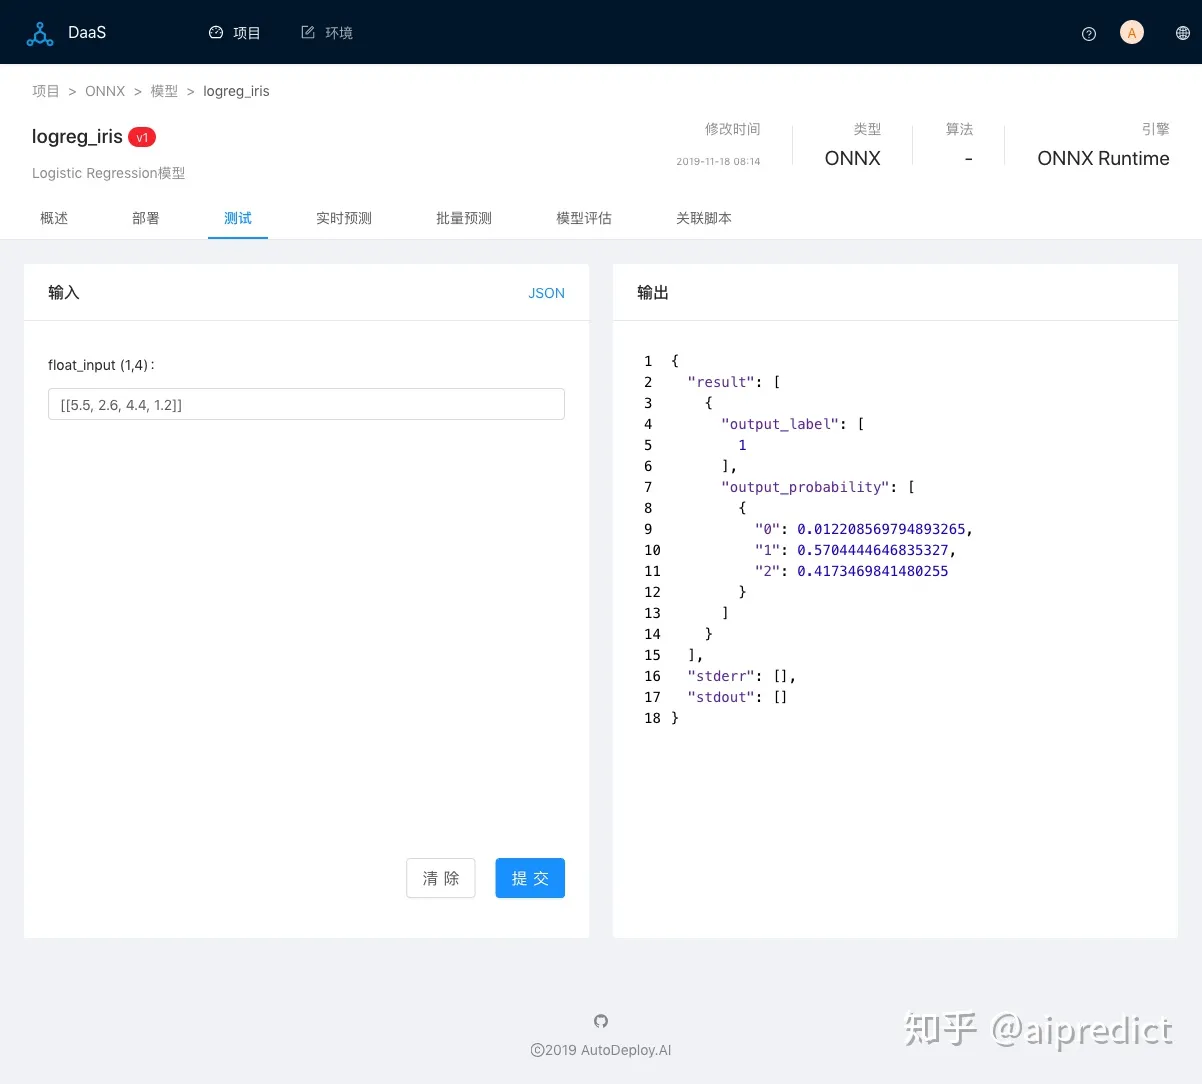
Task: Click the "stderr" line in output
Action: [742, 676]
